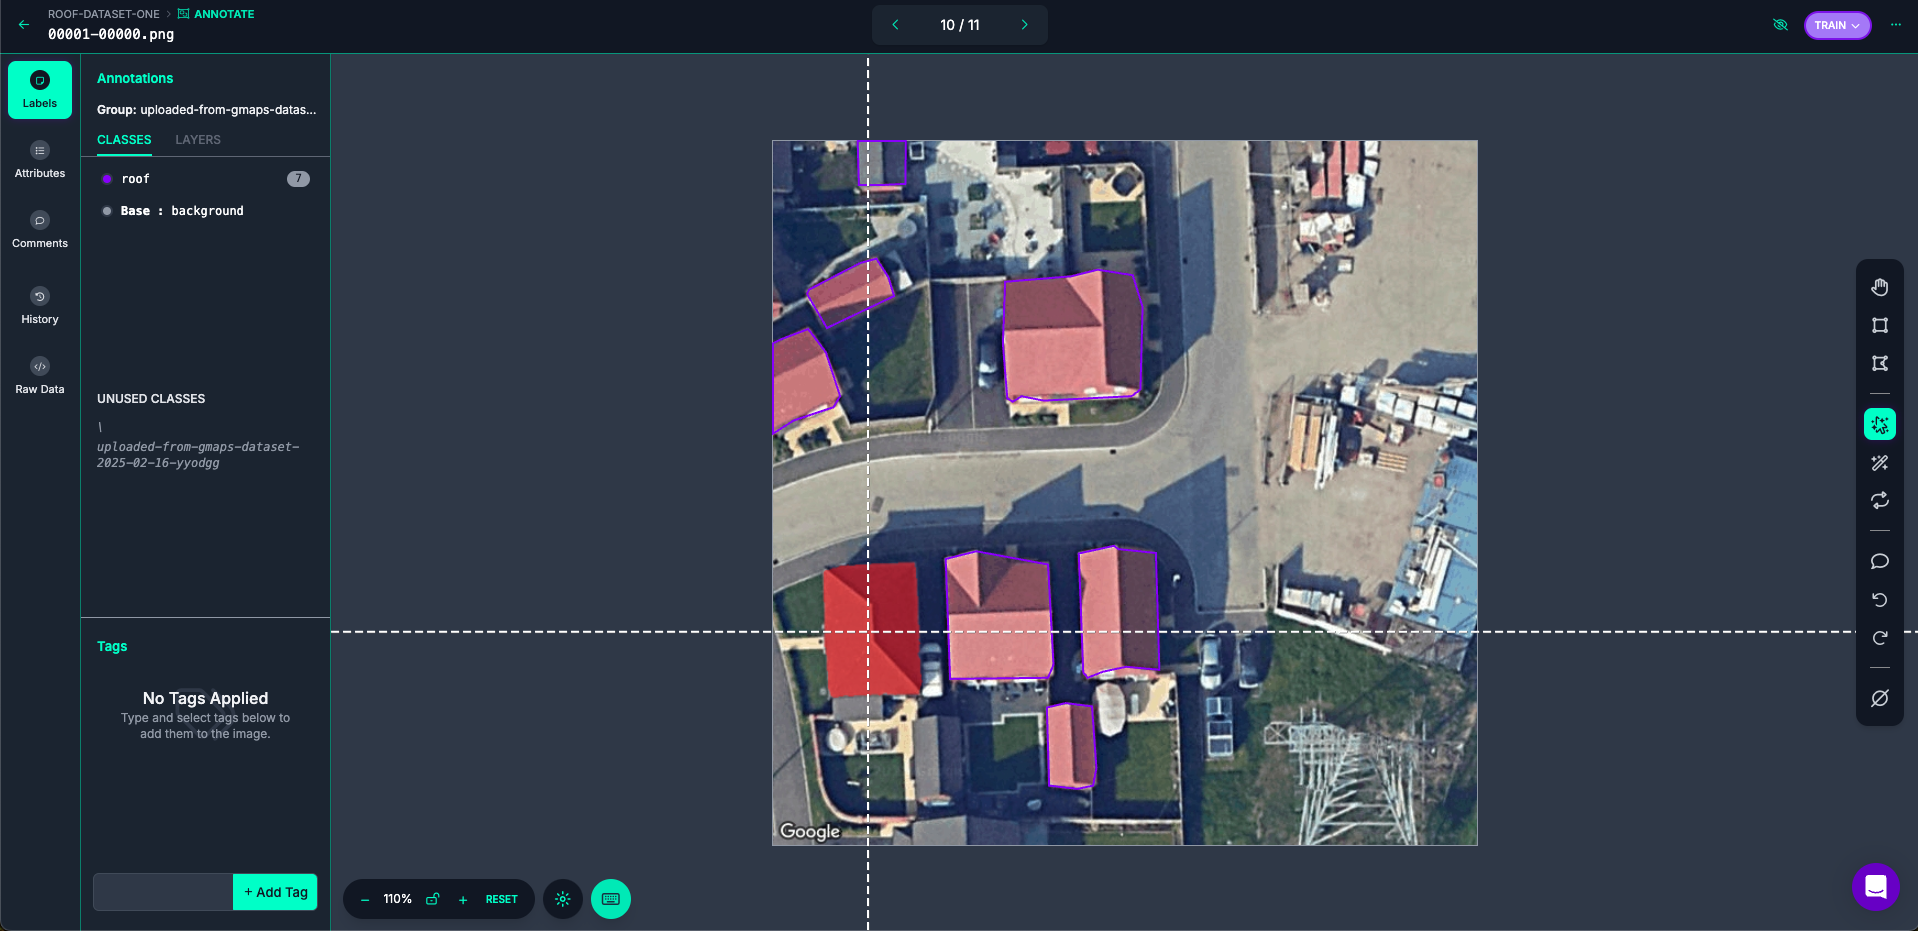The image size is (1918, 931).
Task: Click the tag name input field
Action: coord(163,892)
